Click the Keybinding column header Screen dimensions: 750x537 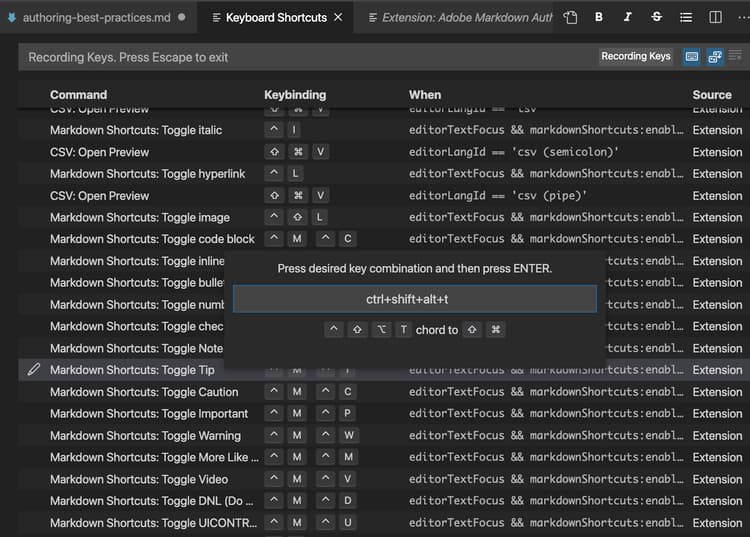point(295,95)
